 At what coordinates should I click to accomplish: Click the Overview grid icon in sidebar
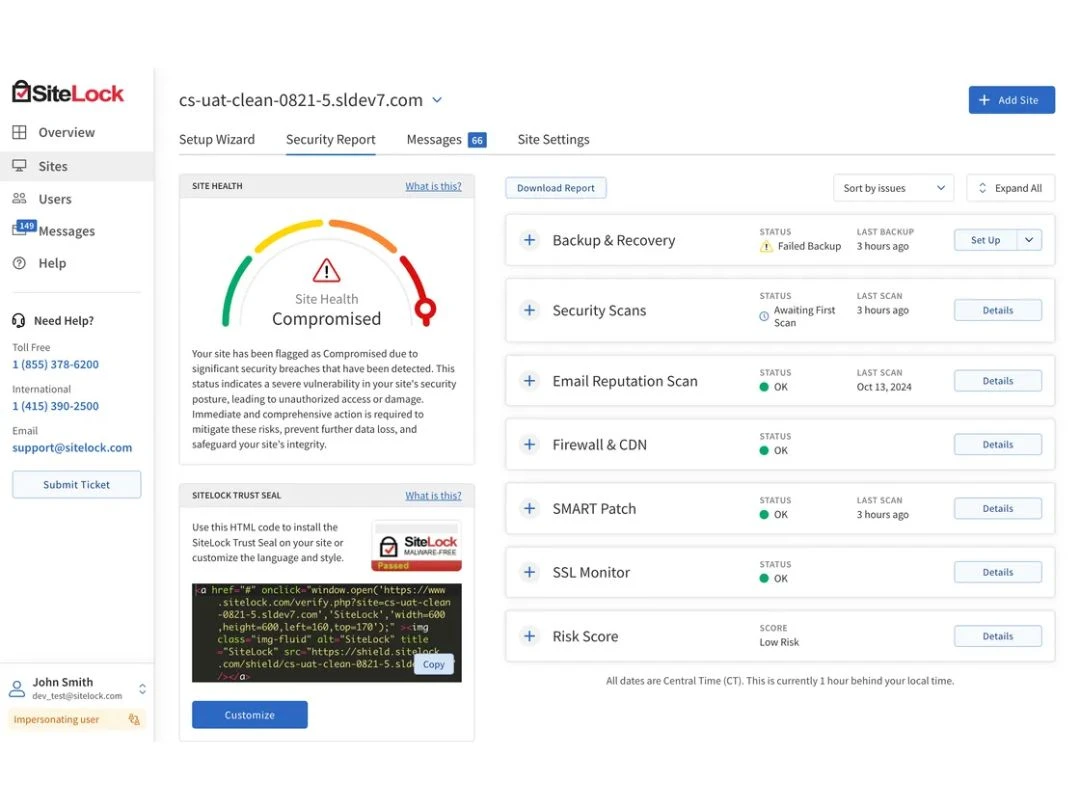click(x=19, y=132)
